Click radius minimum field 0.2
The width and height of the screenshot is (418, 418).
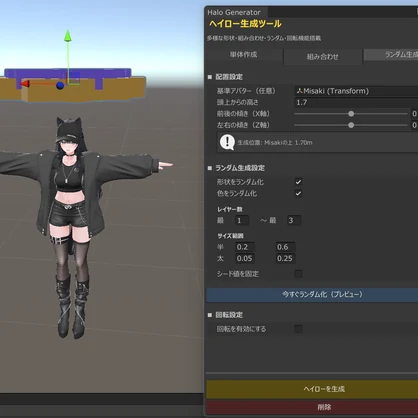pyautogui.click(x=245, y=247)
